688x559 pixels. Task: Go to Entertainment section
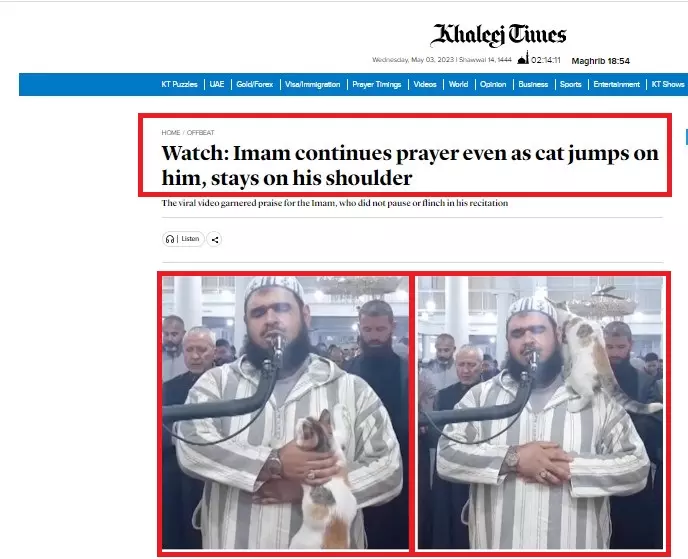[616, 84]
